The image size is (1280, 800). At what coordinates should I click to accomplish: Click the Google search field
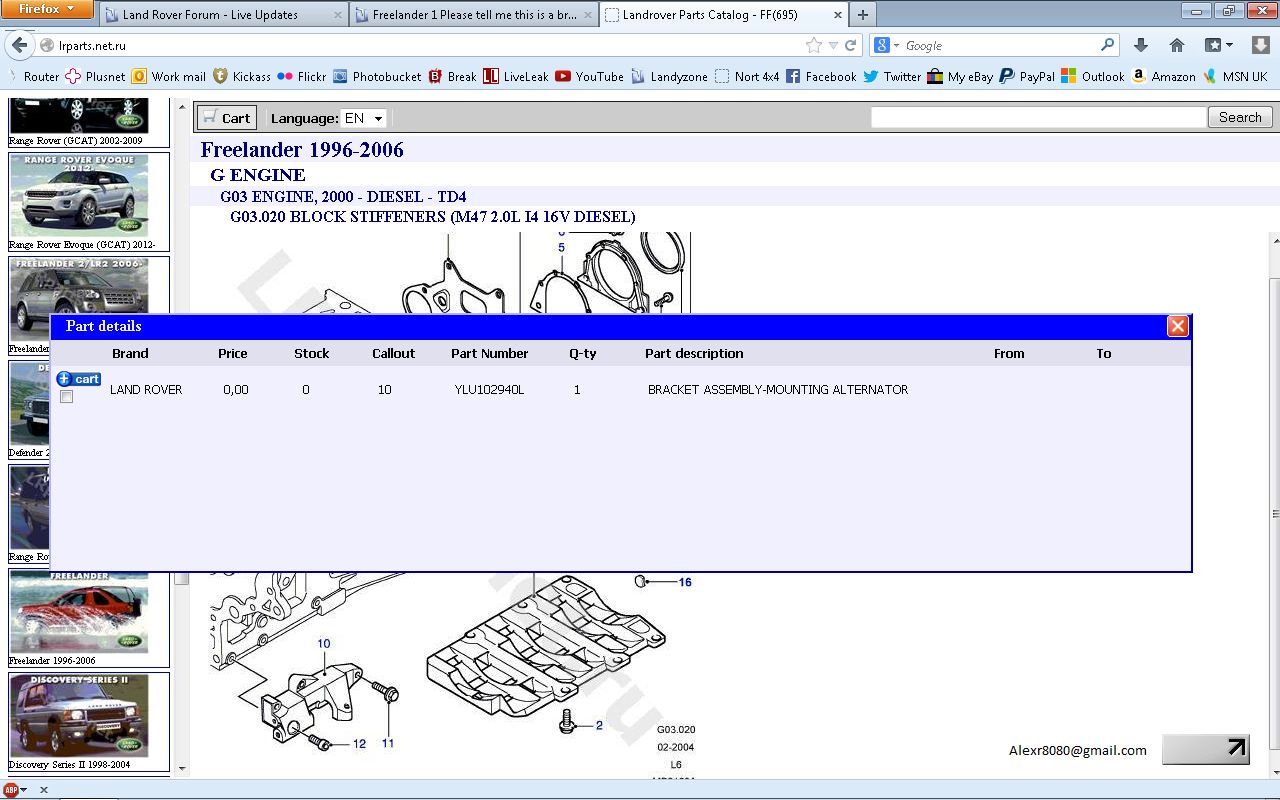click(1000, 46)
